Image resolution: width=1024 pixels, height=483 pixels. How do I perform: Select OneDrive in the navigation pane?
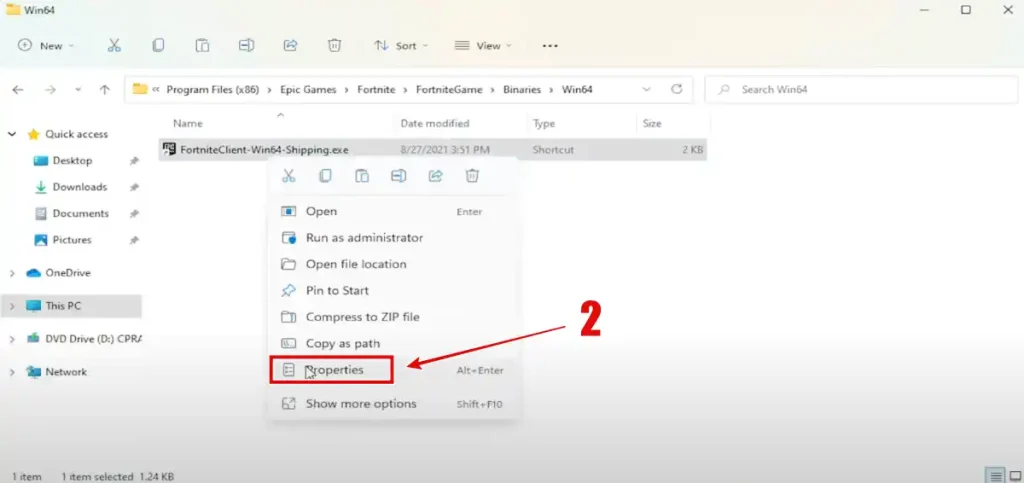point(68,273)
